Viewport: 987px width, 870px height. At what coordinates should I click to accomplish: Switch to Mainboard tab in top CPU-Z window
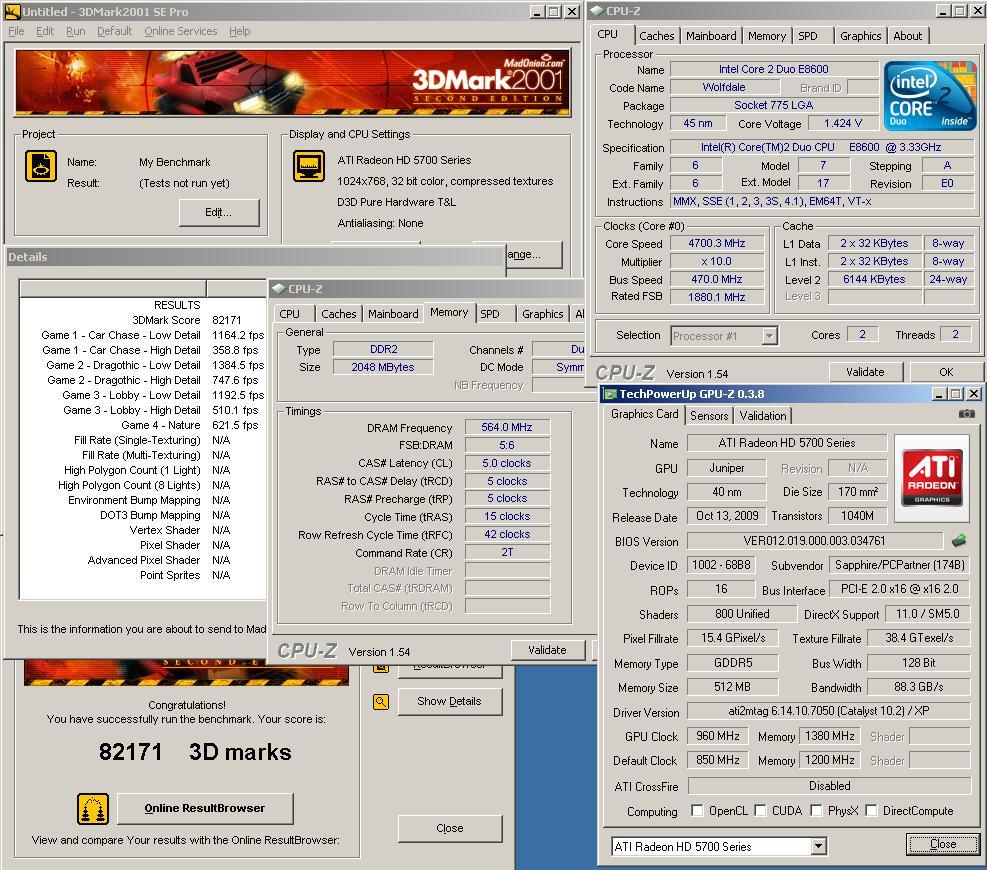[x=711, y=36]
